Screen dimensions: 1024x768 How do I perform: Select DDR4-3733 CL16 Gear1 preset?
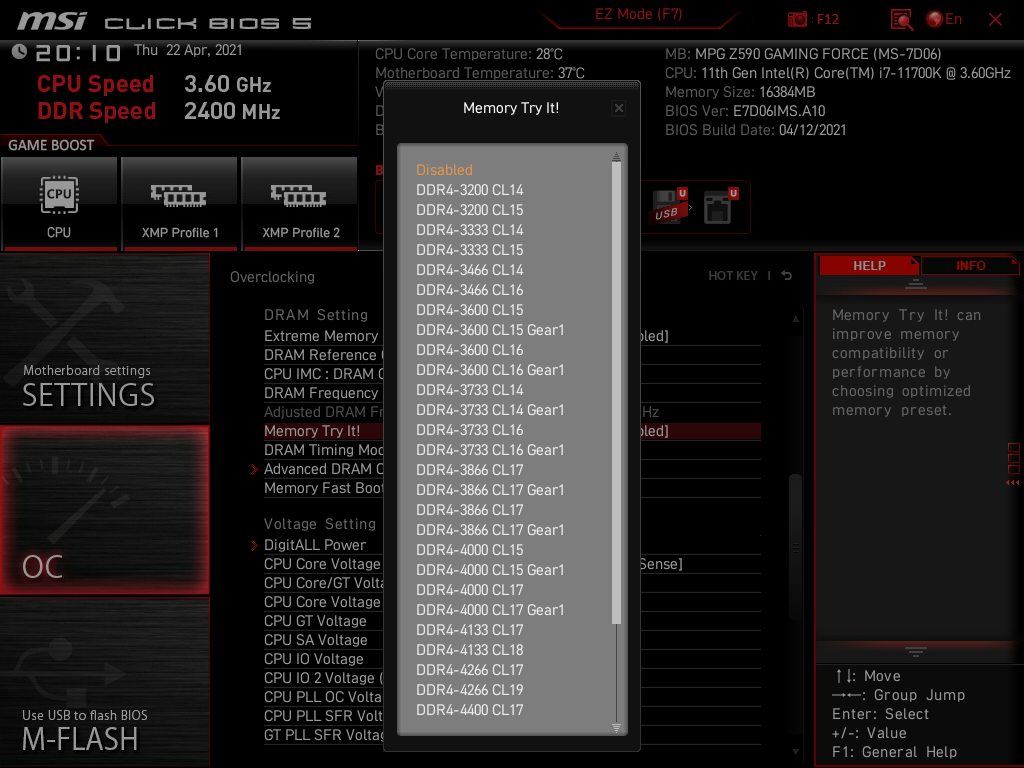(x=490, y=450)
